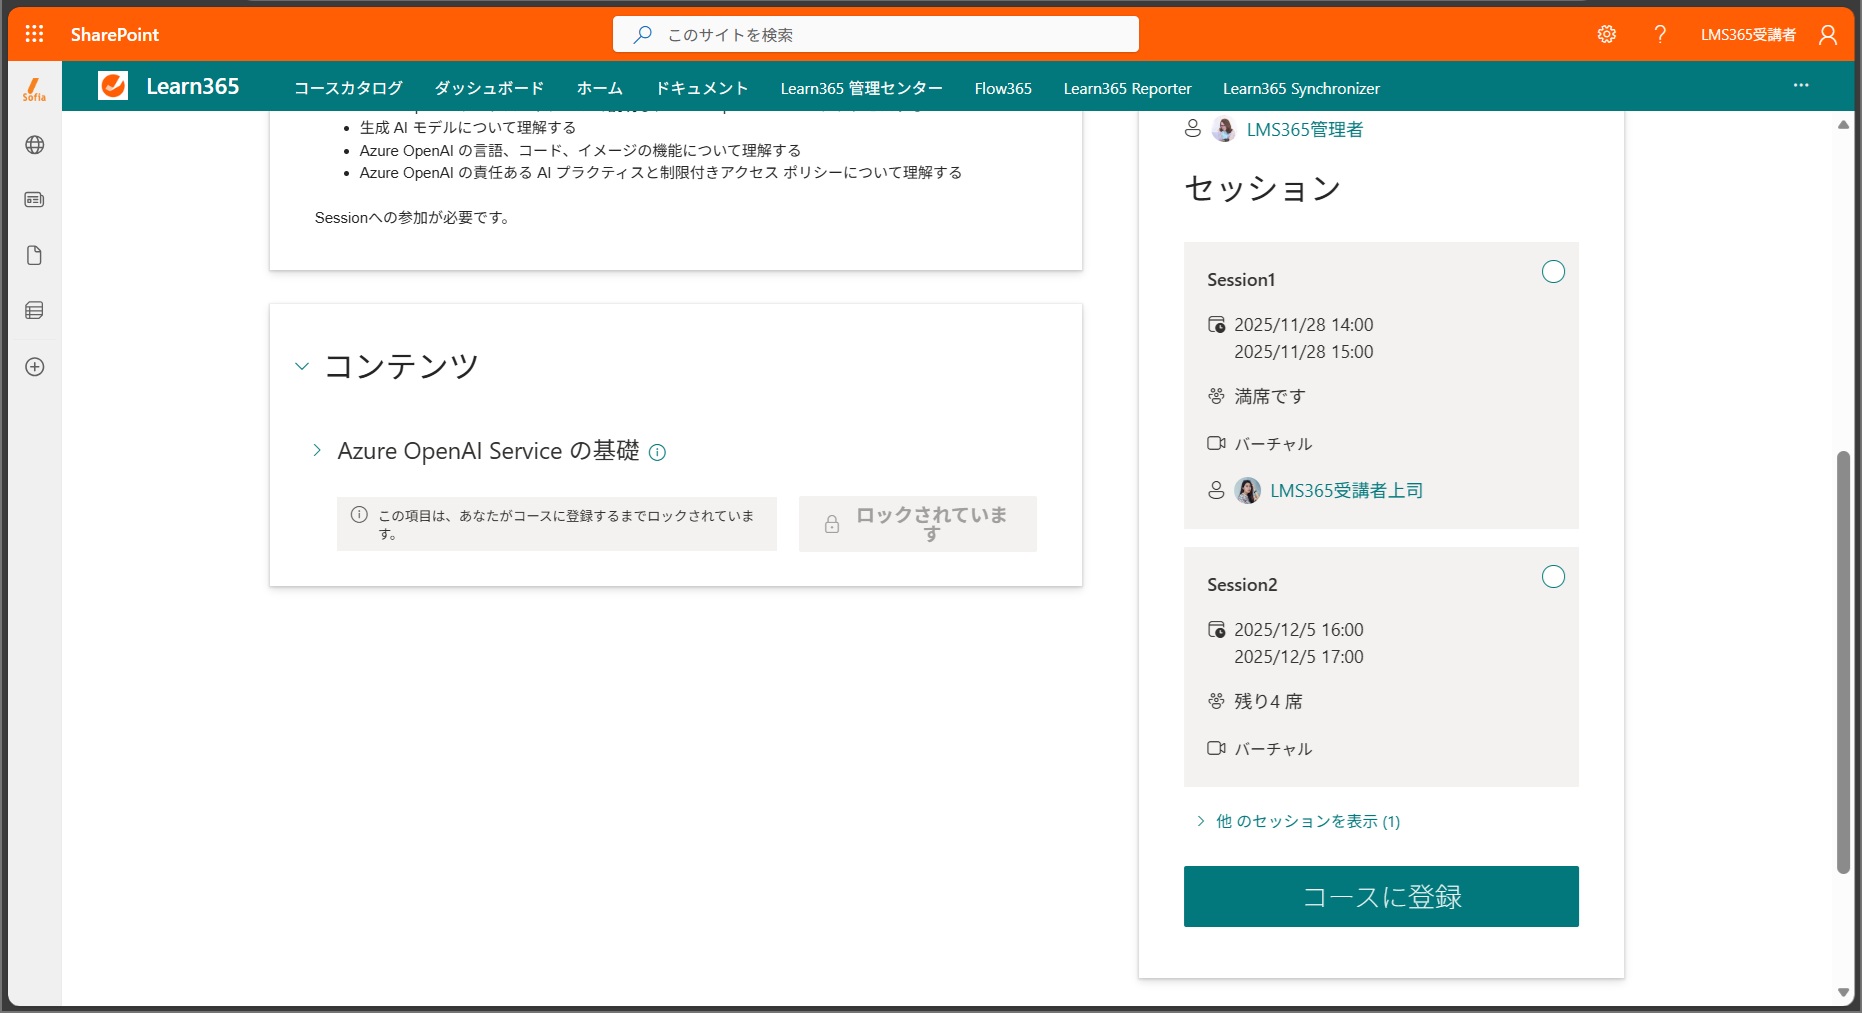Viewport: 1862px width, 1013px height.
Task: Open the news icon in left rail
Action: (34, 200)
